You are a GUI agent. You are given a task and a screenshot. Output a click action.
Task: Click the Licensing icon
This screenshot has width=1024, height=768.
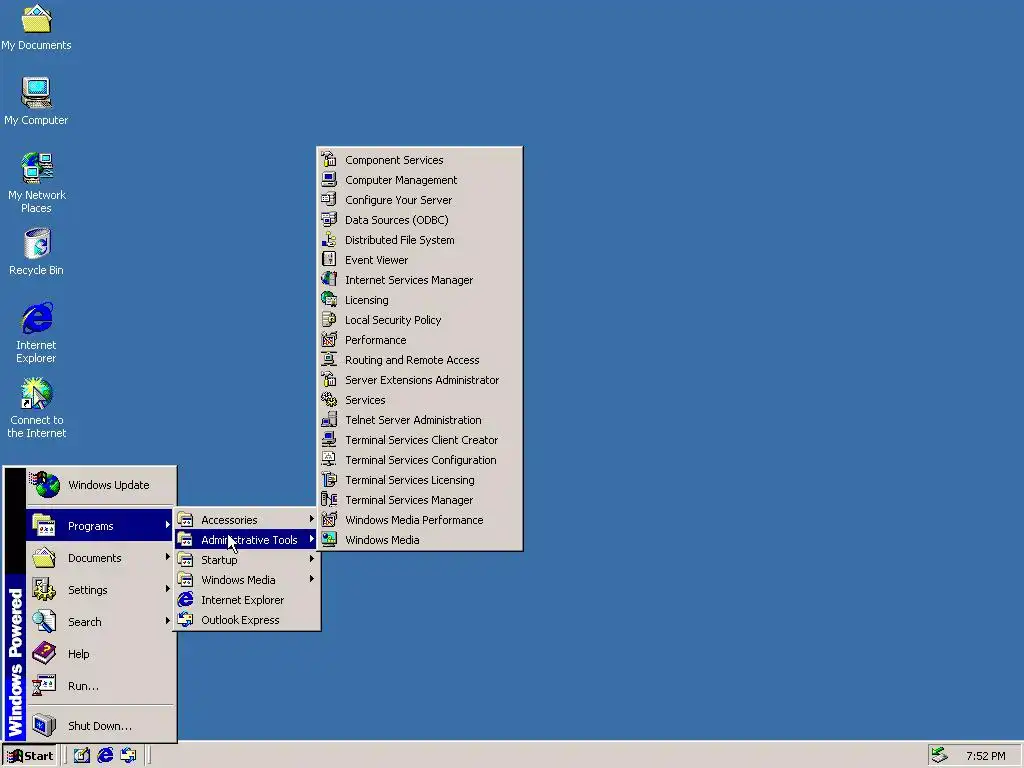click(x=329, y=300)
